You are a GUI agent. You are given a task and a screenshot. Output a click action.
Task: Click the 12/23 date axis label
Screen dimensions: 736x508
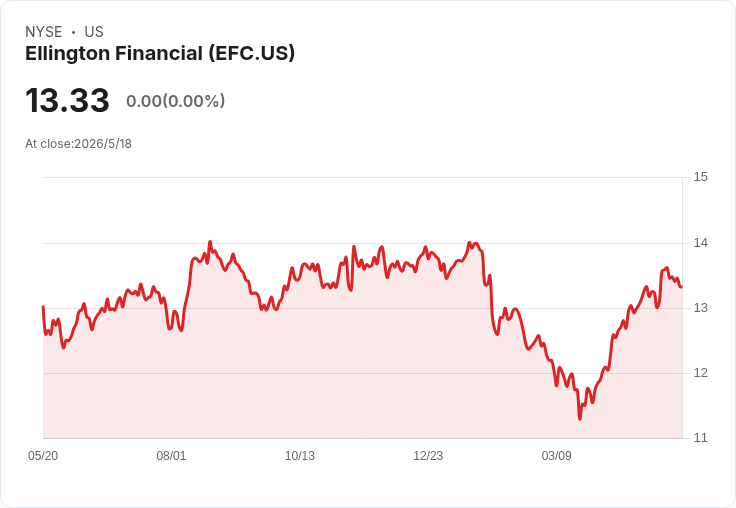[x=428, y=455]
